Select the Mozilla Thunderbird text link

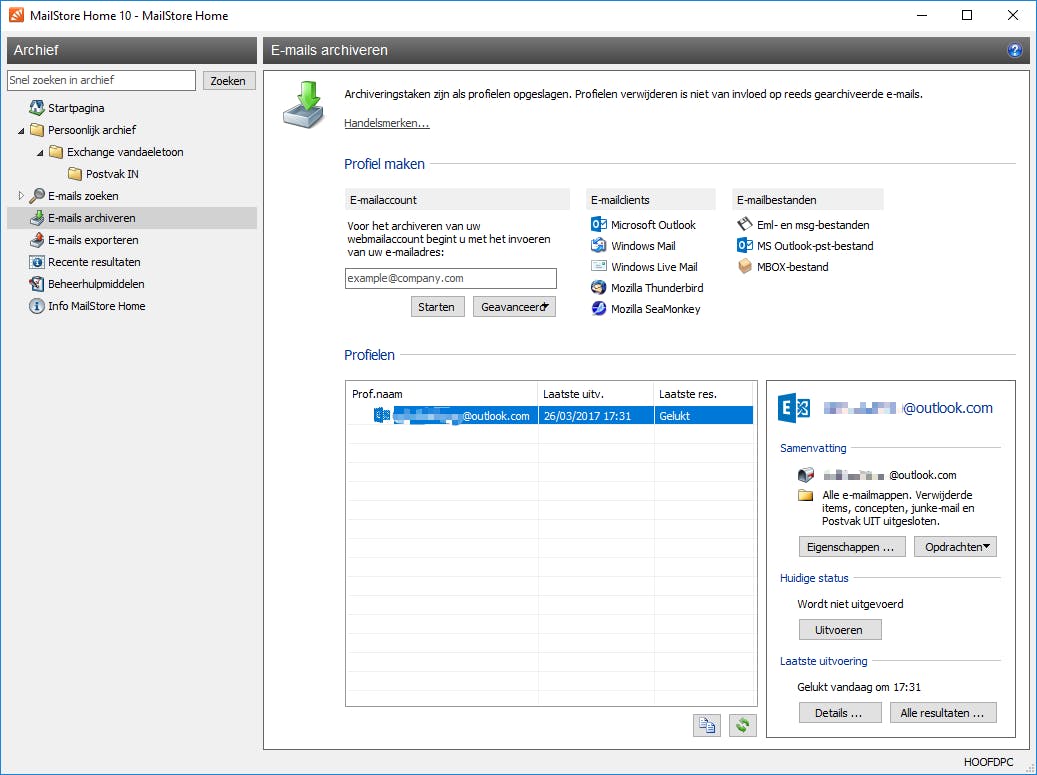click(657, 288)
